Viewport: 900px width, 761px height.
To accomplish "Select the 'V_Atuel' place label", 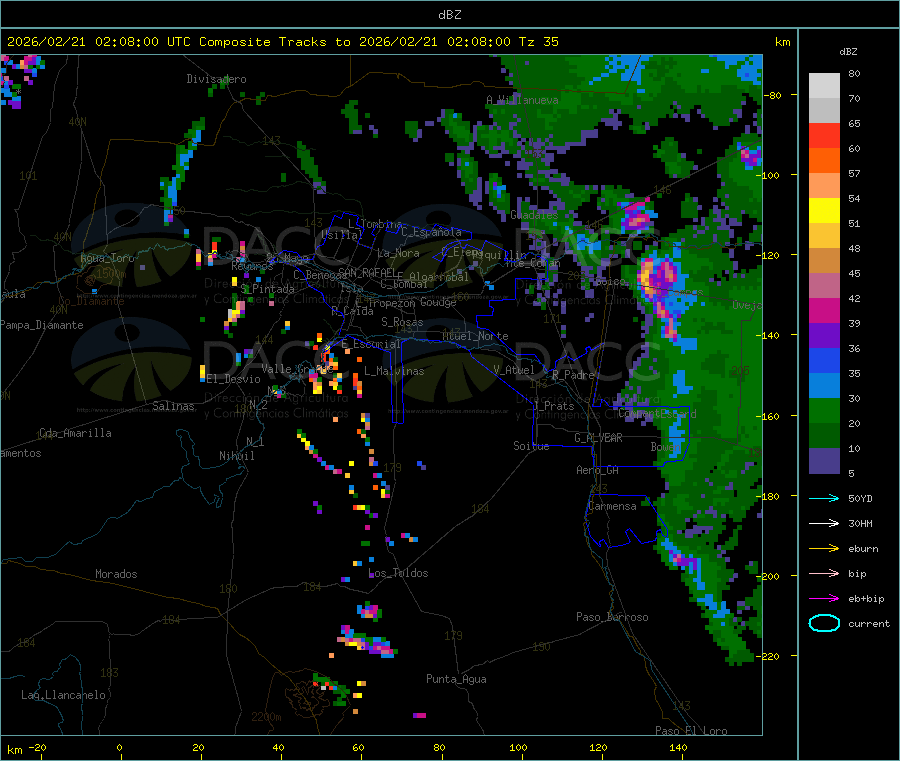I will click(x=514, y=370).
